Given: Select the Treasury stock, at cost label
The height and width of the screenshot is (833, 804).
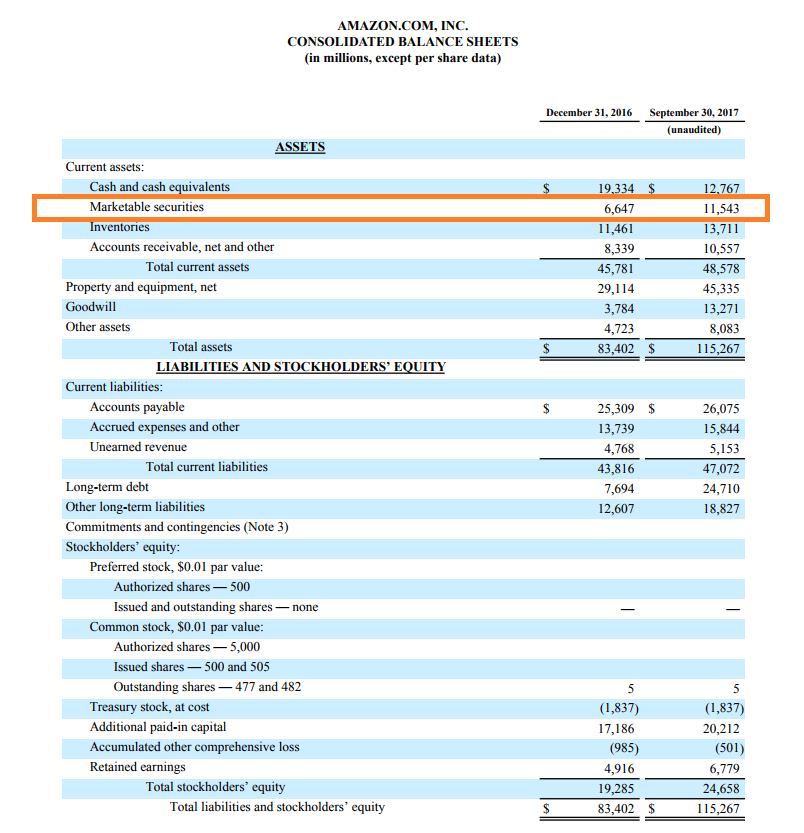Looking at the screenshot, I should point(149,707).
